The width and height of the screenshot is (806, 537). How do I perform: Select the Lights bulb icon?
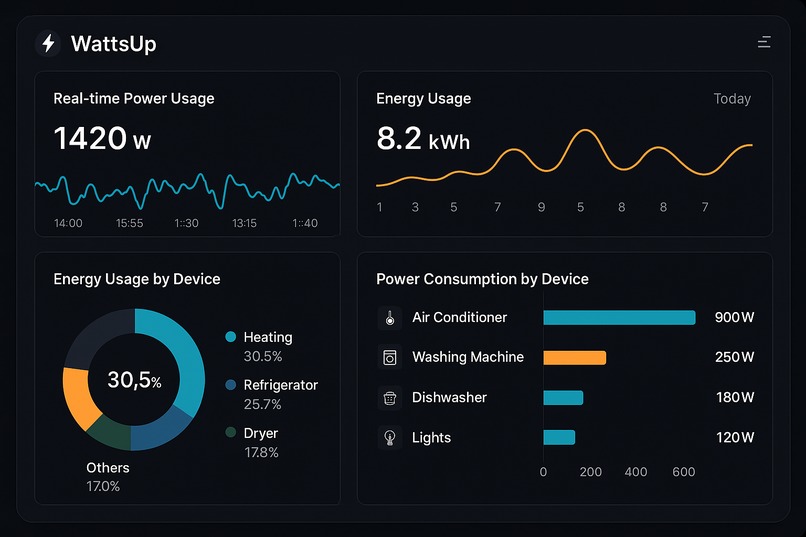[390, 438]
